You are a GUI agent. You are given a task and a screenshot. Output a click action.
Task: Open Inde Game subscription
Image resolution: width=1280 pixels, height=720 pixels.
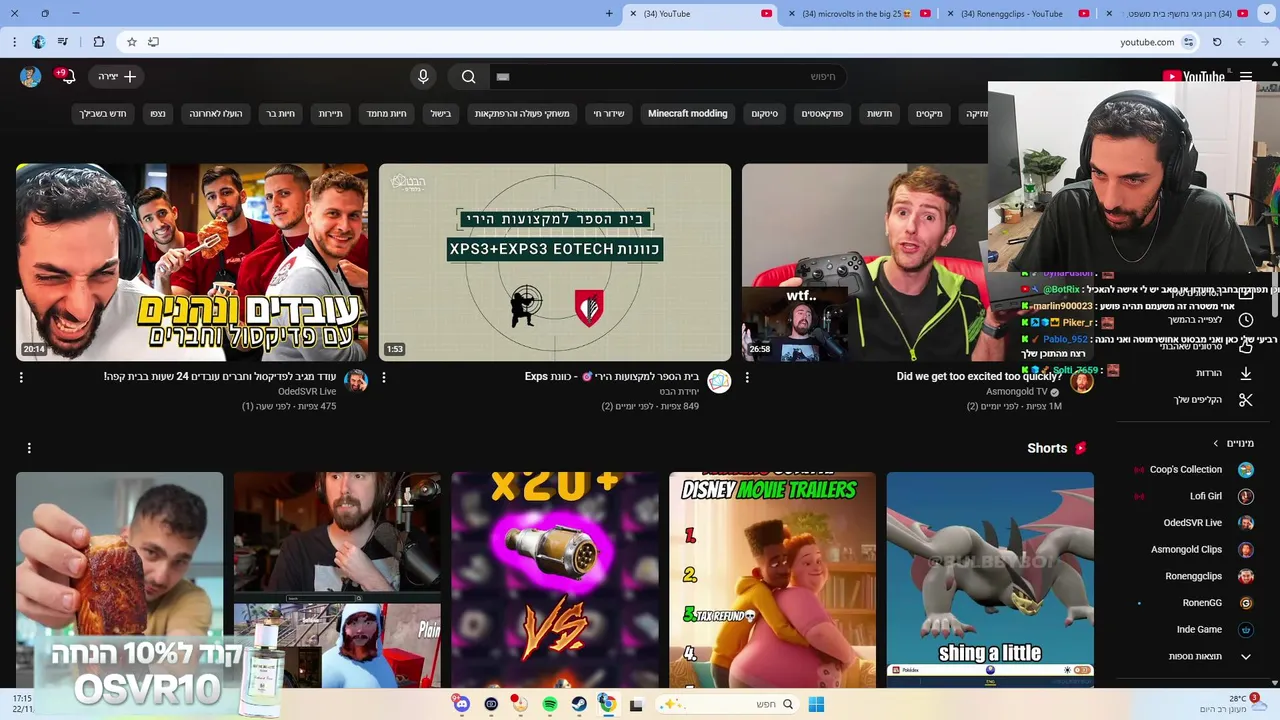[x=1191, y=630]
